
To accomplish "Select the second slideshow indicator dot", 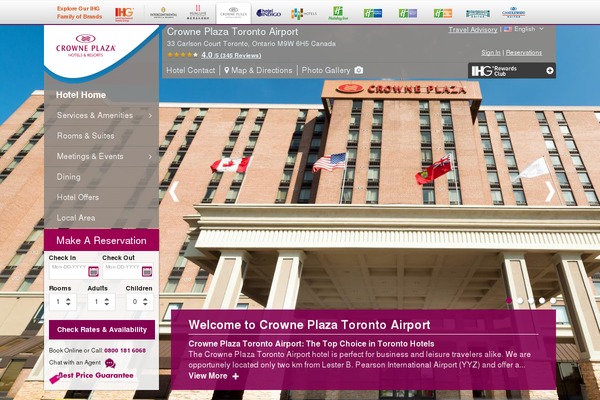I will pos(520,300).
